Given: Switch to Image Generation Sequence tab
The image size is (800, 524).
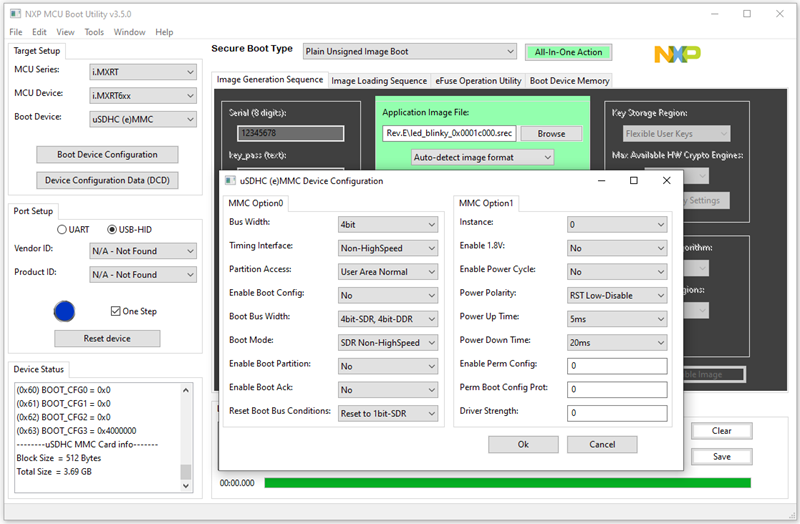Looking at the screenshot, I should pos(269,80).
